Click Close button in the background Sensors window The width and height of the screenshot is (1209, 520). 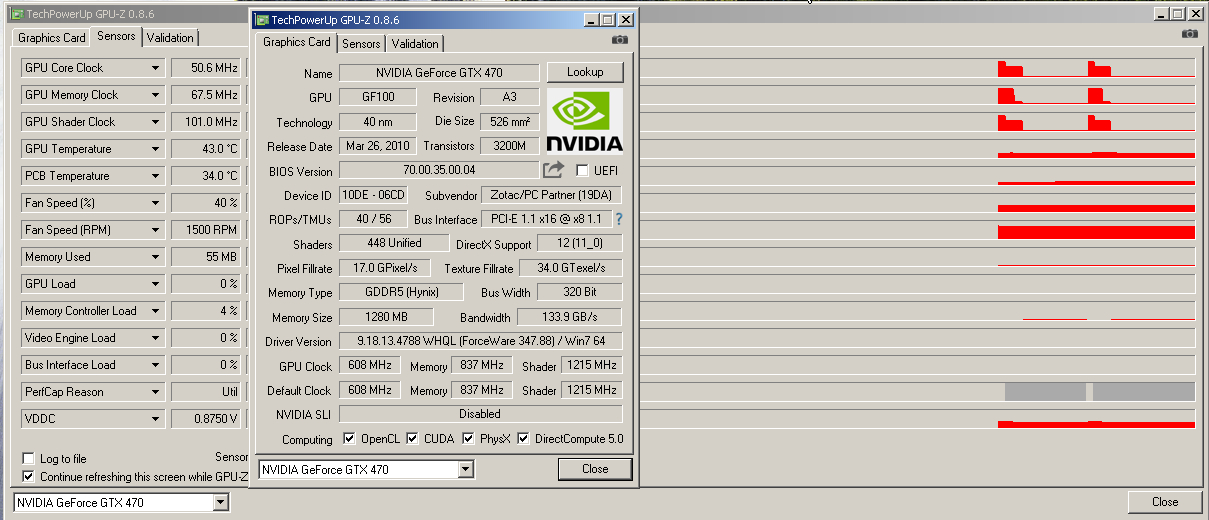click(1165, 502)
